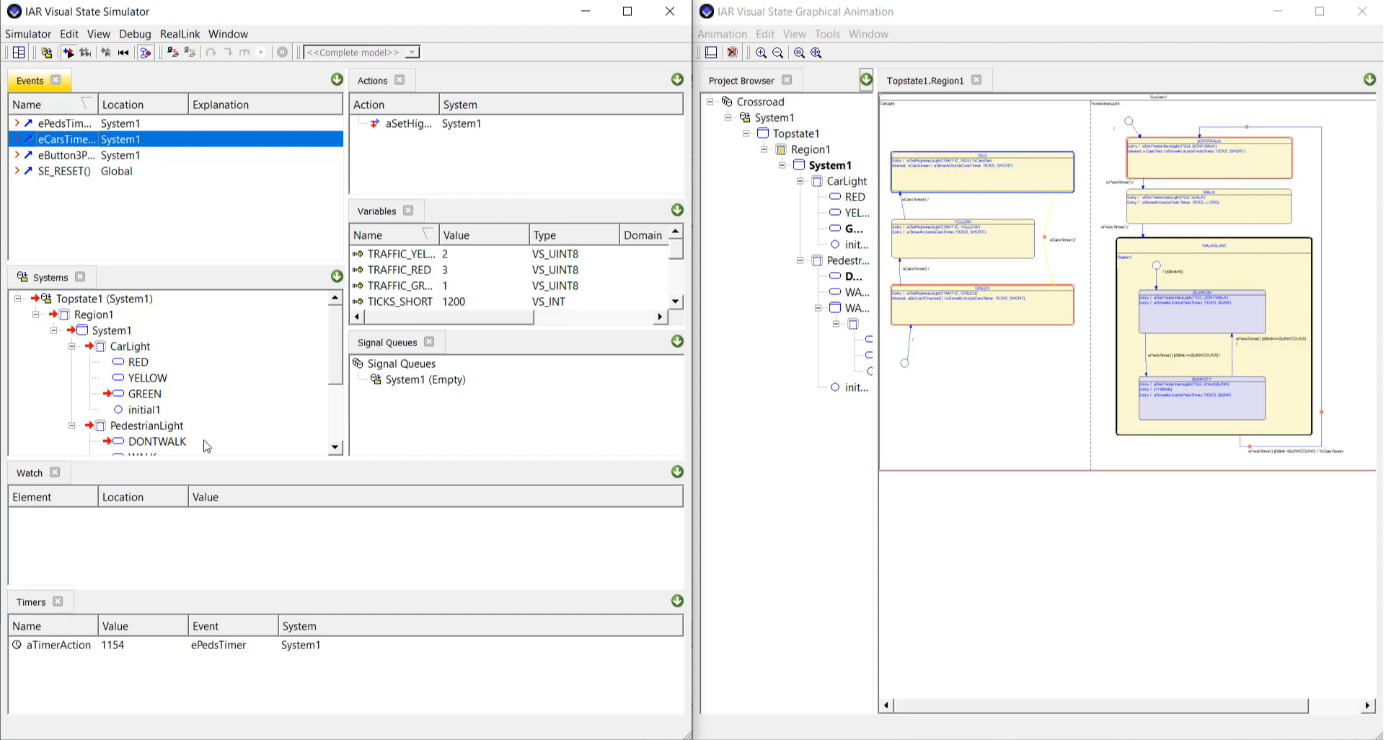This screenshot has width=1386, height=740.
Task: Click the yellow system setup toolbar icon
Action: (46, 52)
